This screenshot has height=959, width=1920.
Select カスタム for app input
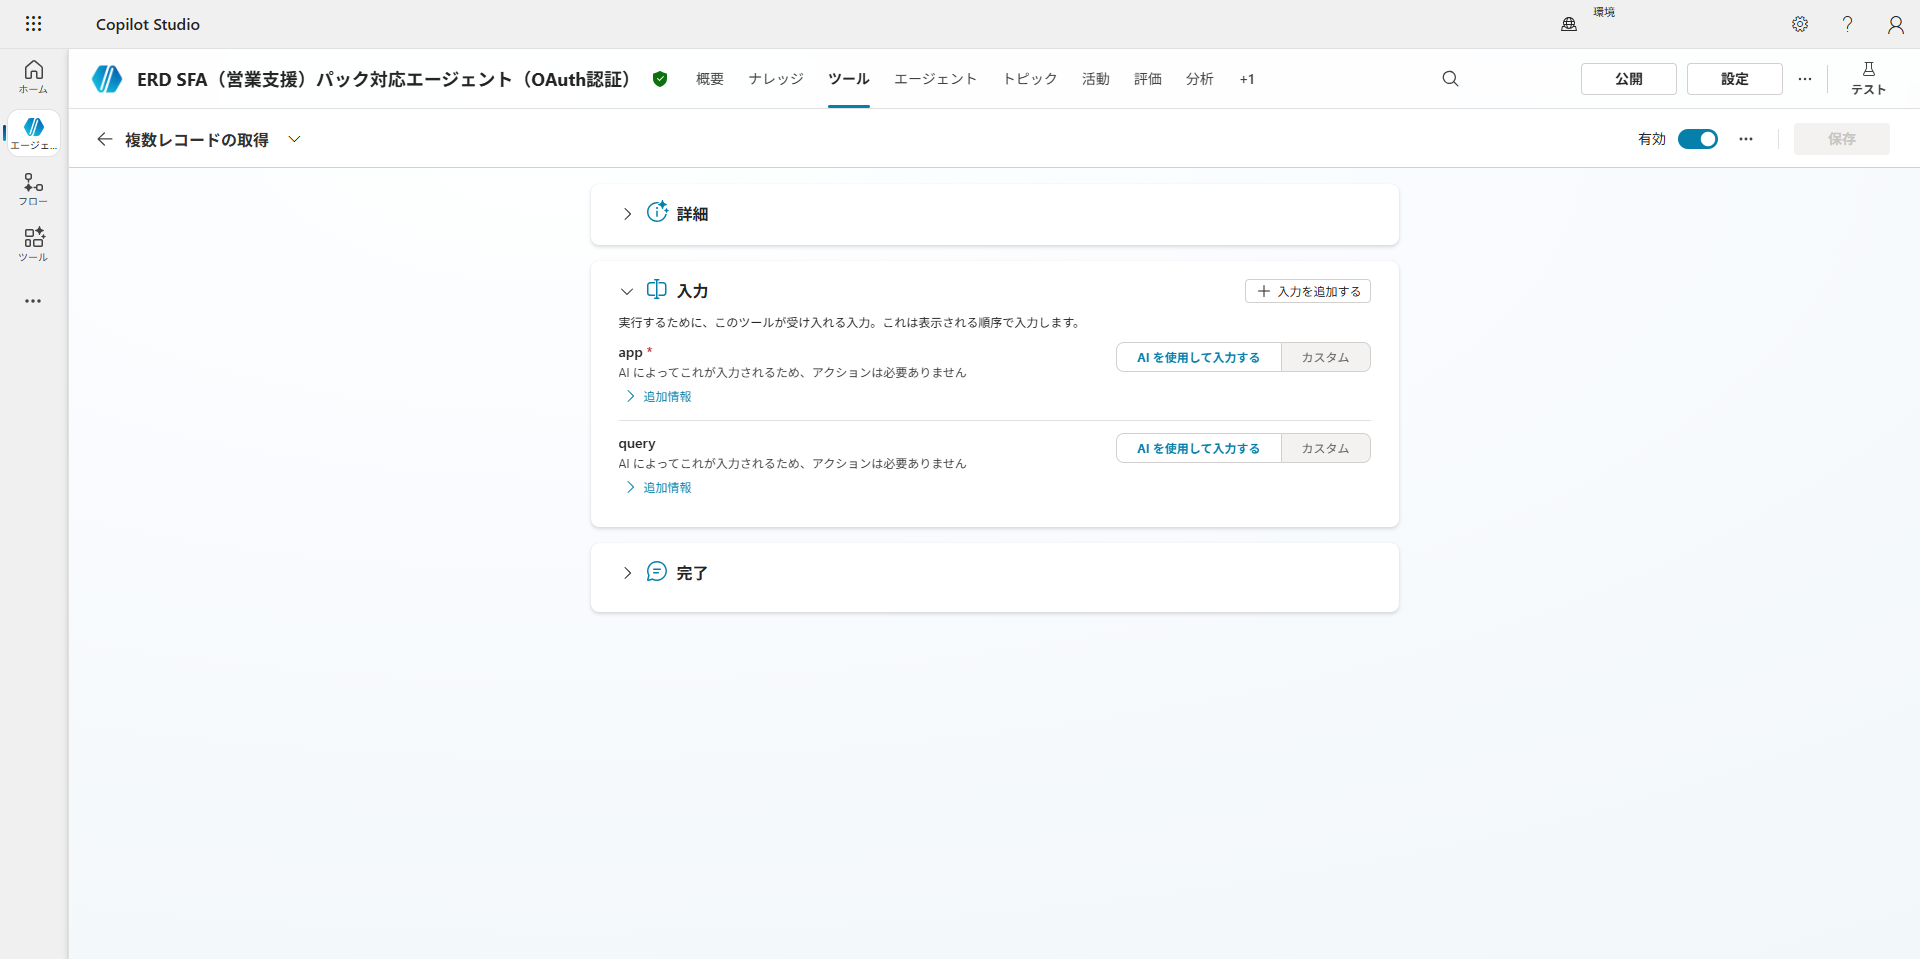click(1325, 358)
